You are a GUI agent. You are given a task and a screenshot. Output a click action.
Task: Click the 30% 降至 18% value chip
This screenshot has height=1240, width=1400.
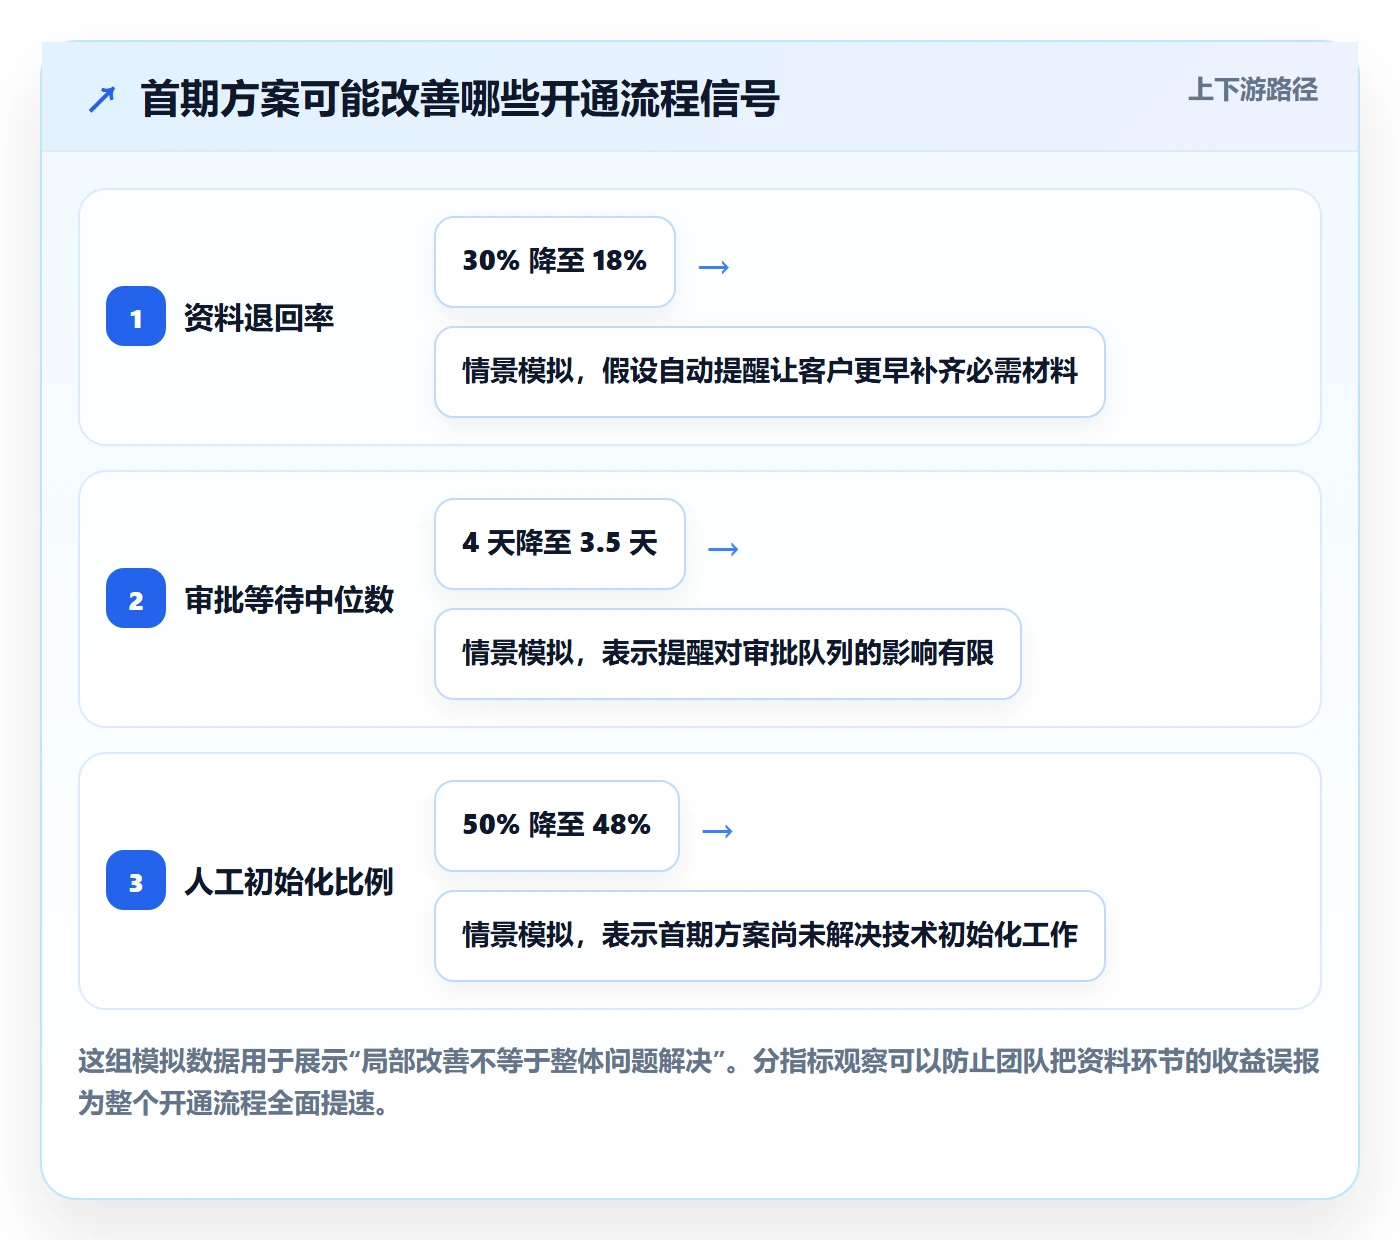tap(555, 262)
